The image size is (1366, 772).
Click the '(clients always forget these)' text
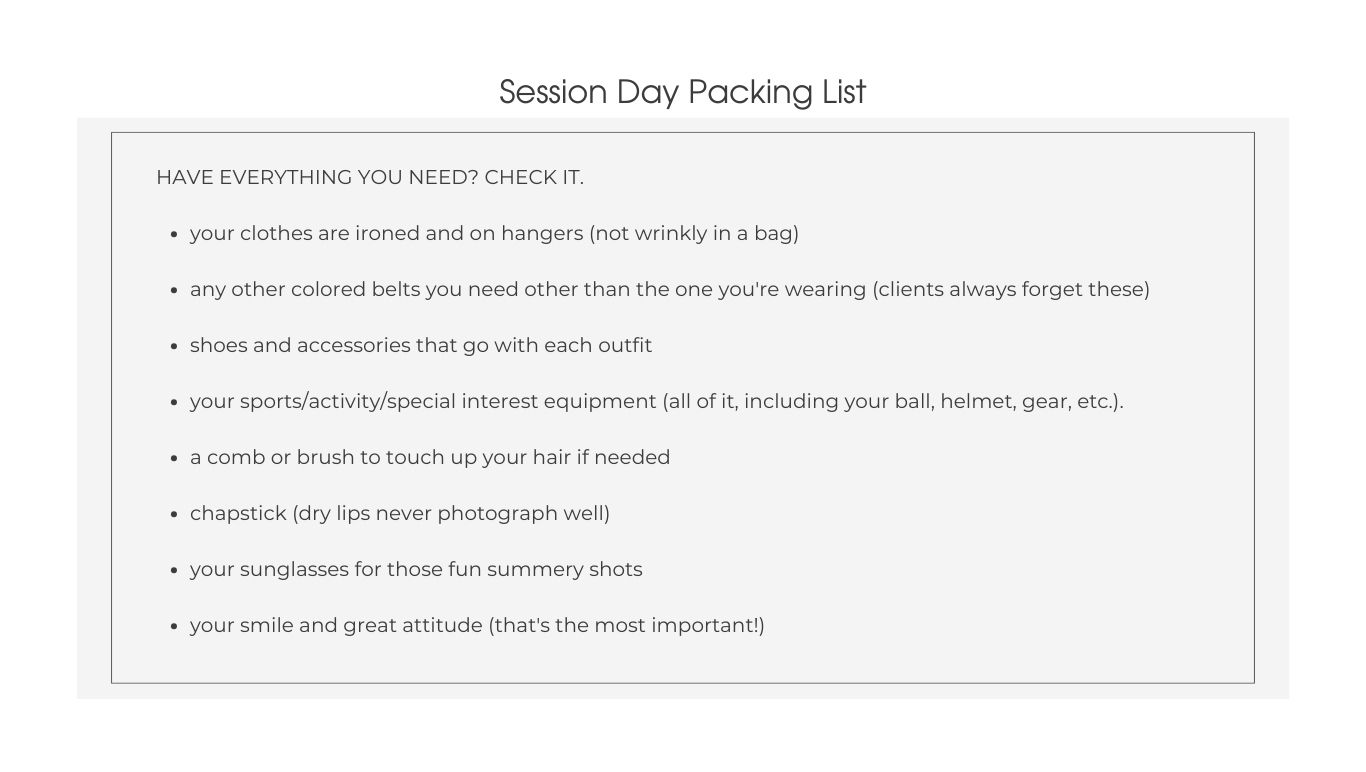(1011, 289)
